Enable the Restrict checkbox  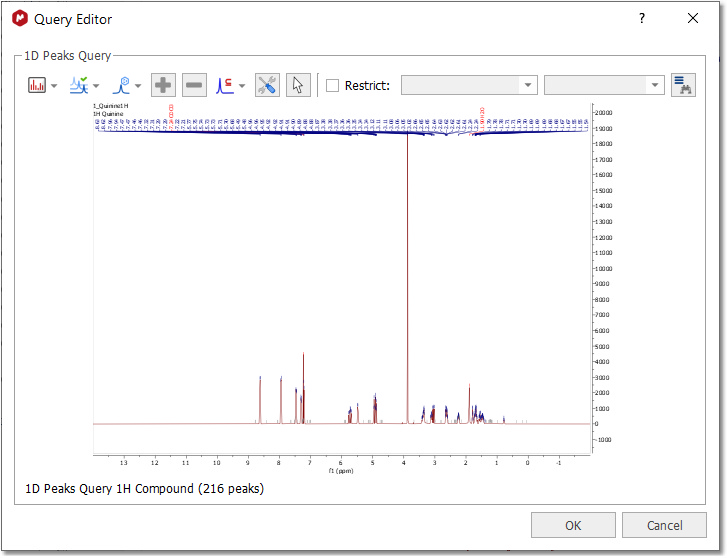click(332, 85)
